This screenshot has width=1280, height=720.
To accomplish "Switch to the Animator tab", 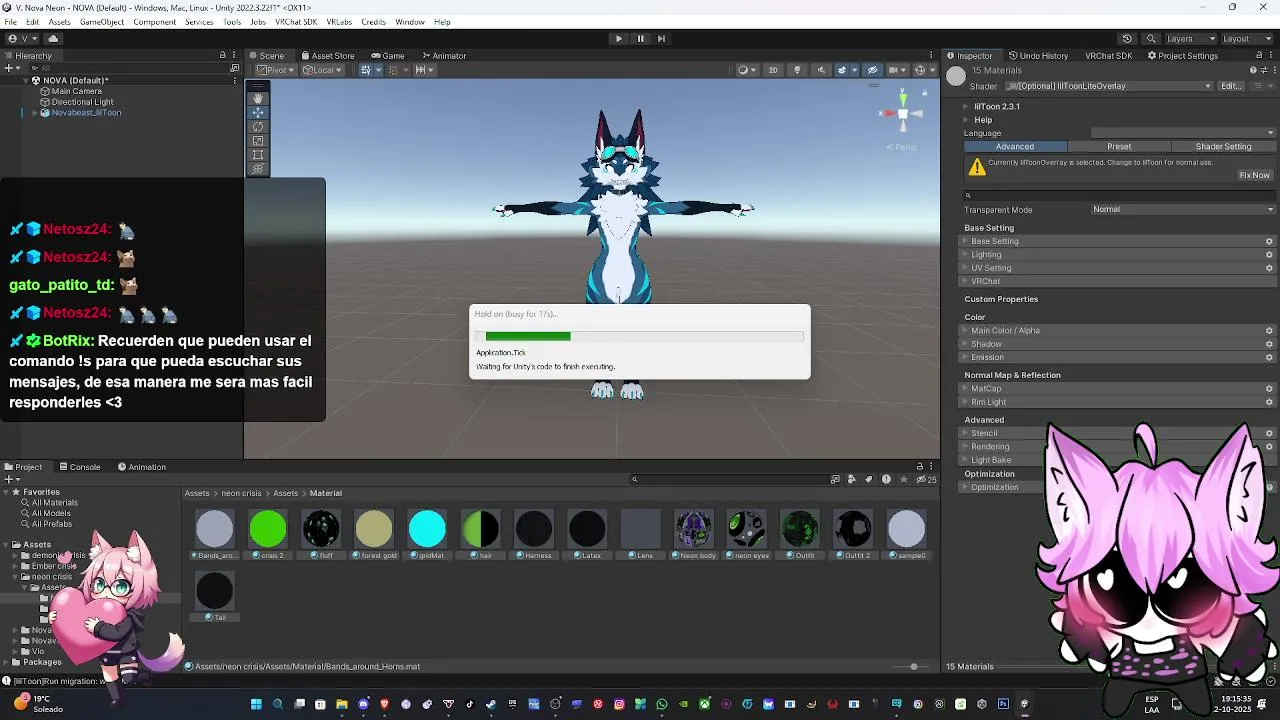I will click(444, 55).
